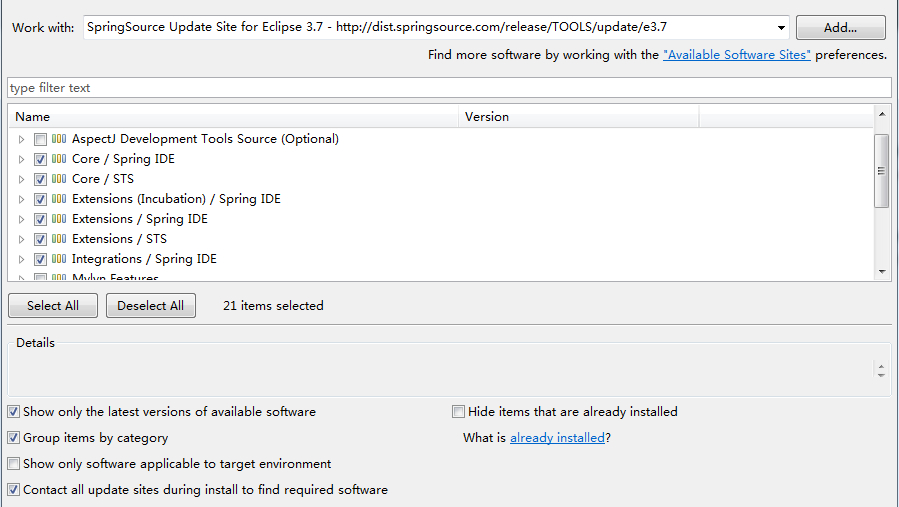Click the software list scroll up arrow
The width and height of the screenshot is (899, 507).
pos(882,114)
